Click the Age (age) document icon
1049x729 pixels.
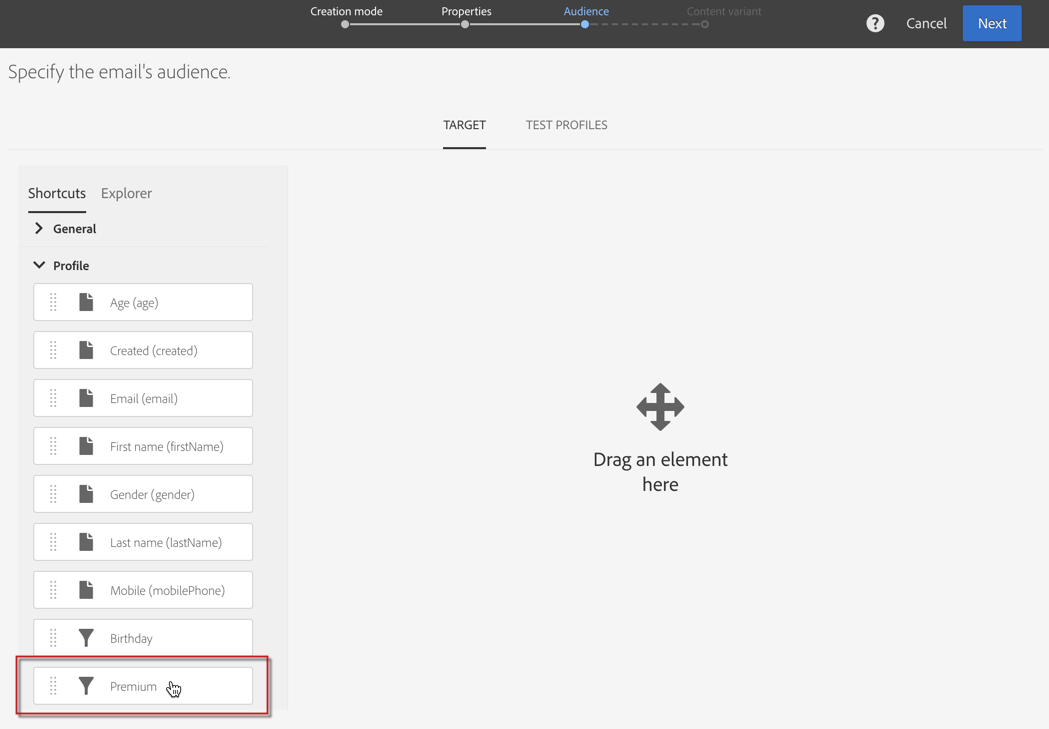pyautogui.click(x=86, y=302)
